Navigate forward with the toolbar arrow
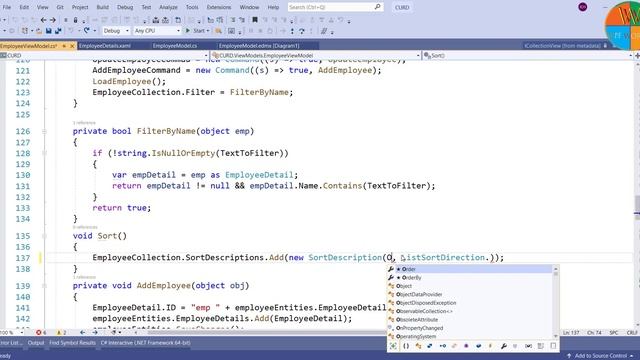 point(53,20)
